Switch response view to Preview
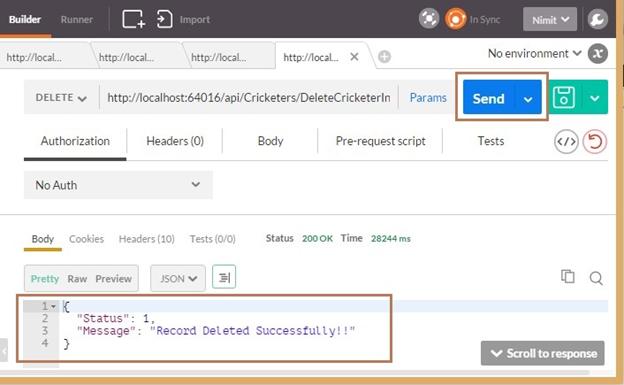The height and width of the screenshot is (385, 624). click(113, 279)
